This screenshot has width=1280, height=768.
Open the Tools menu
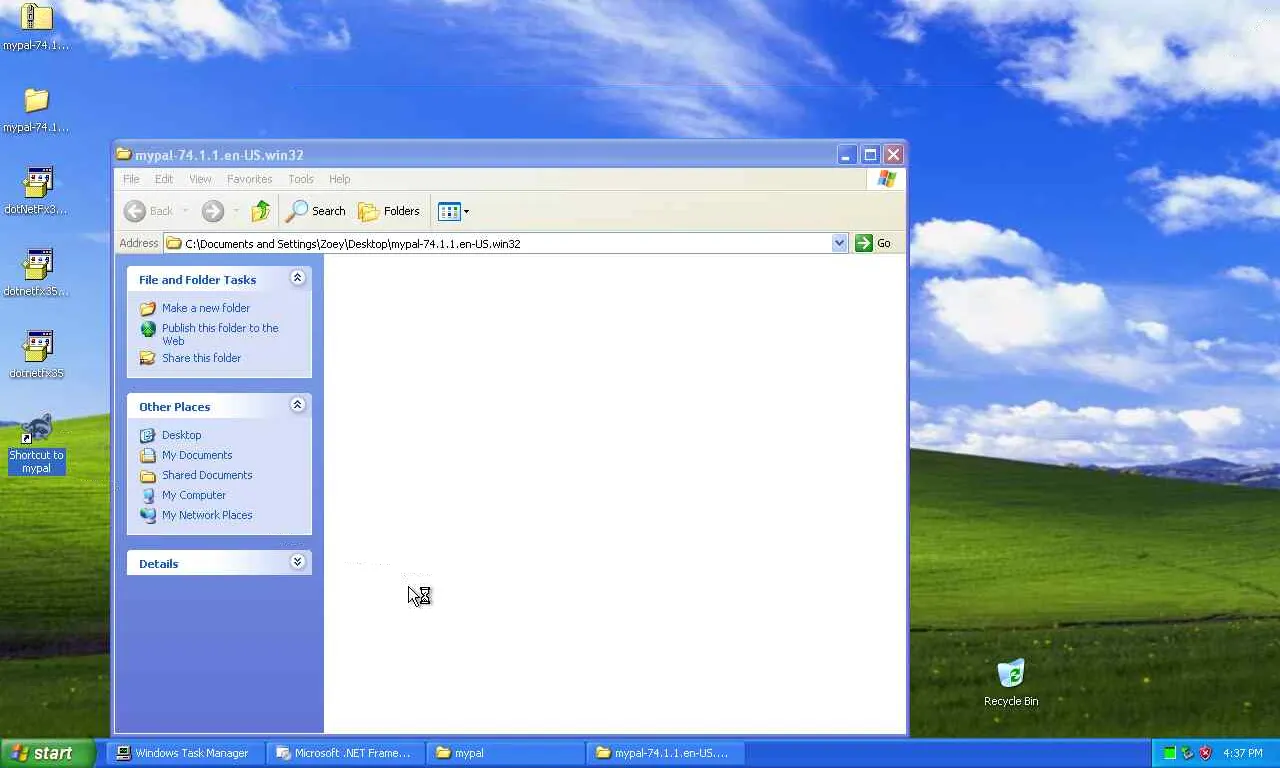point(301,179)
